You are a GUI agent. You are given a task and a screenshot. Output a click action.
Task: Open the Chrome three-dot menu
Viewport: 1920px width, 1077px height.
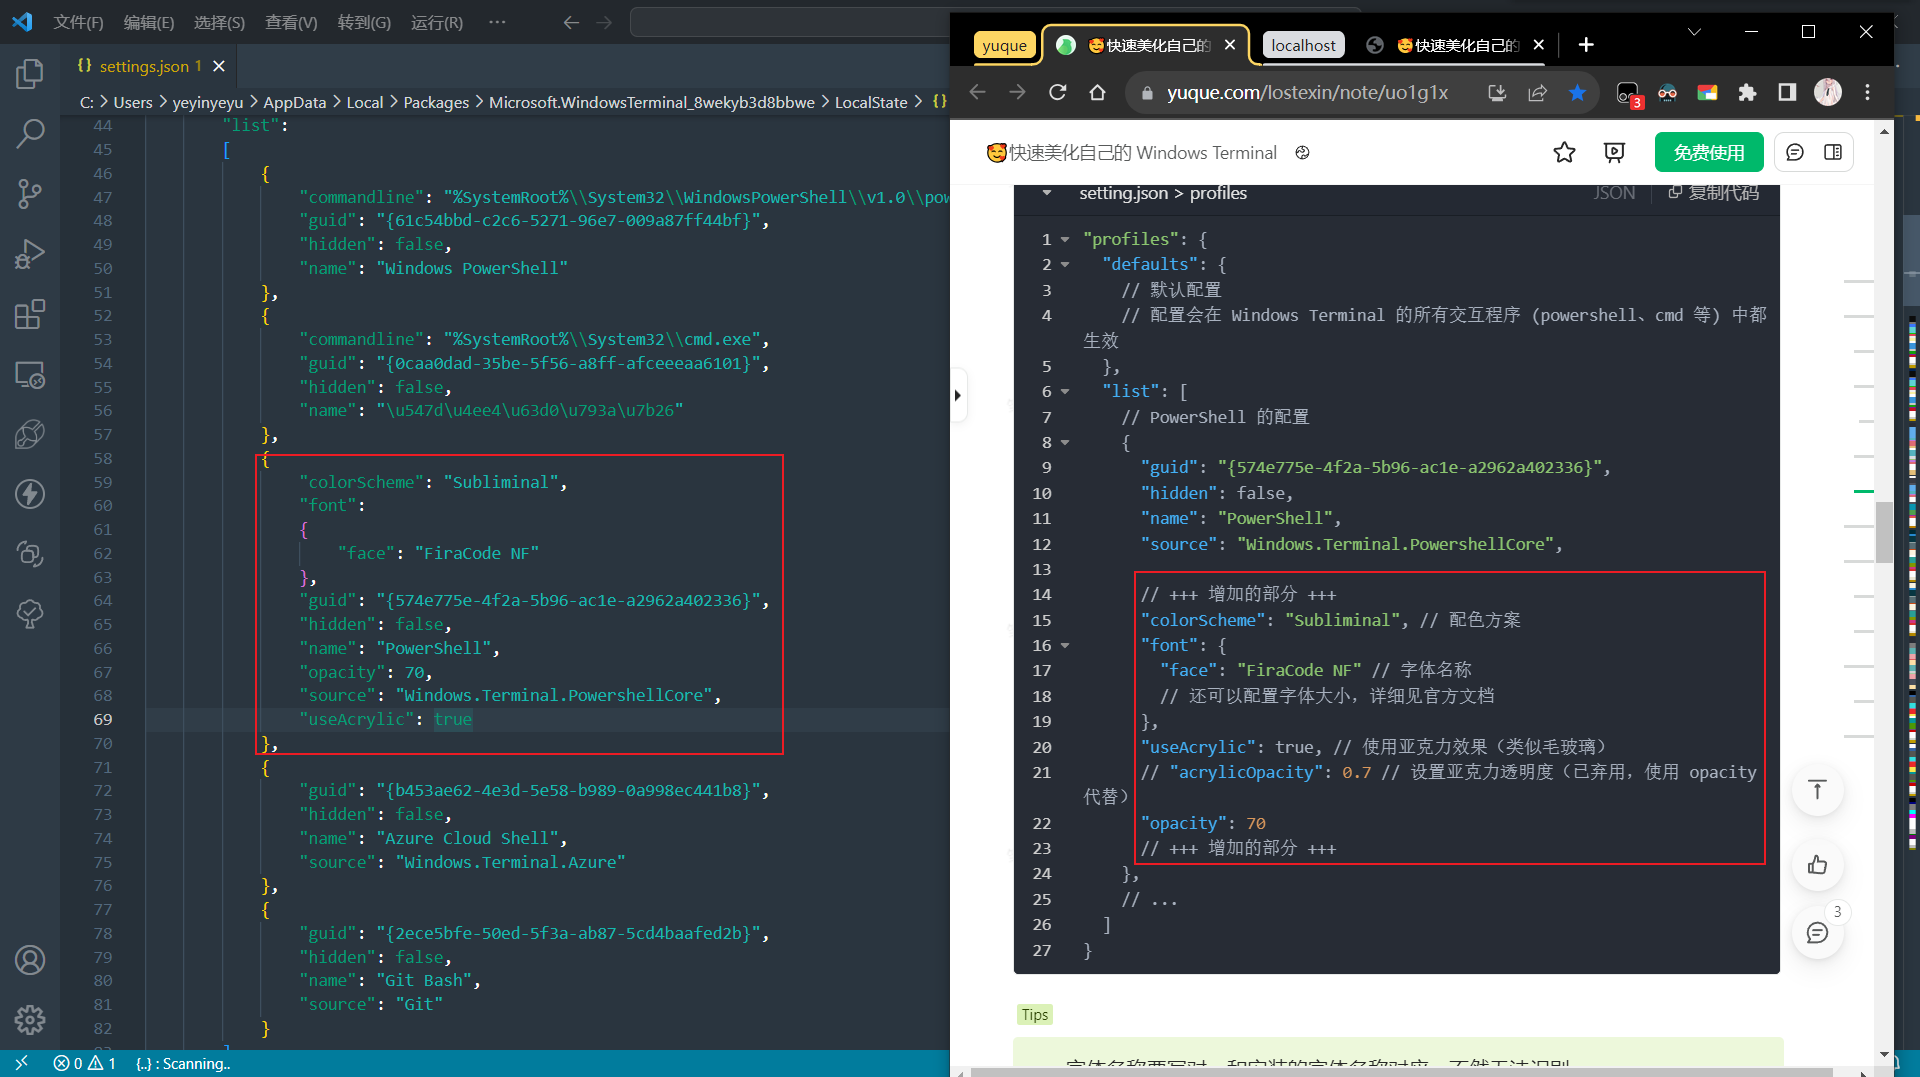pyautogui.click(x=1867, y=92)
